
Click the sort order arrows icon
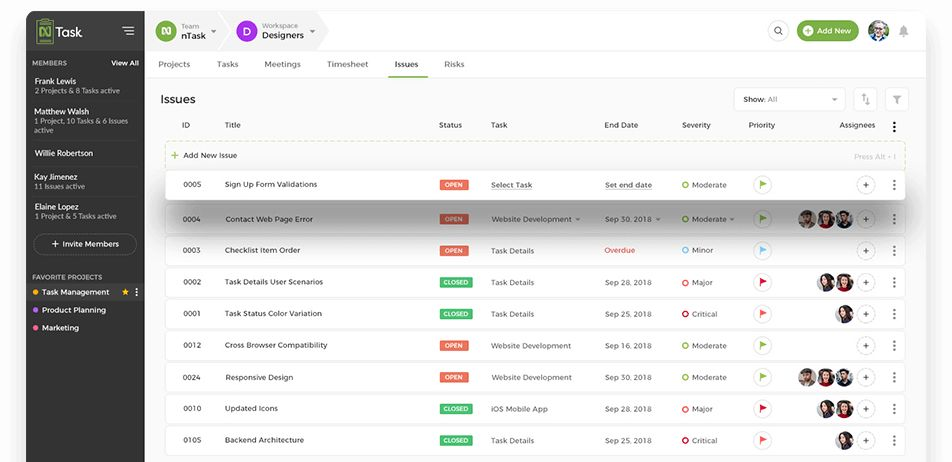point(865,100)
